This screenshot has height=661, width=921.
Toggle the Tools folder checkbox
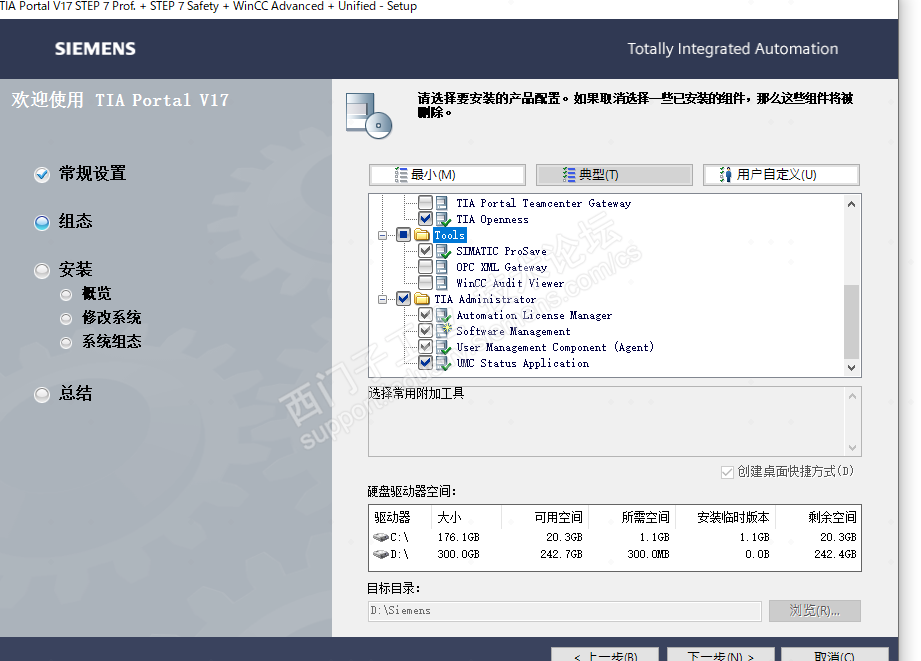tap(403, 235)
